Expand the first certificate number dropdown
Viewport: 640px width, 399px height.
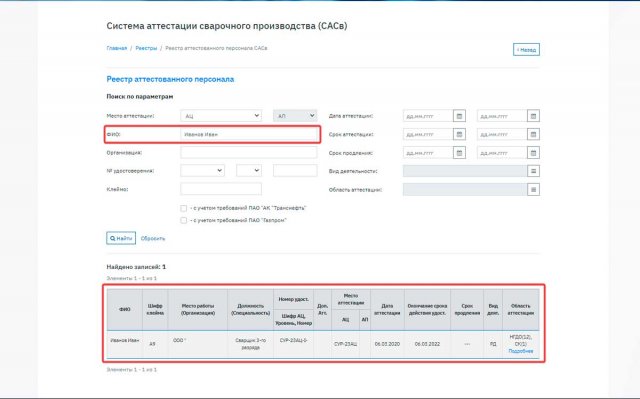tap(202, 171)
